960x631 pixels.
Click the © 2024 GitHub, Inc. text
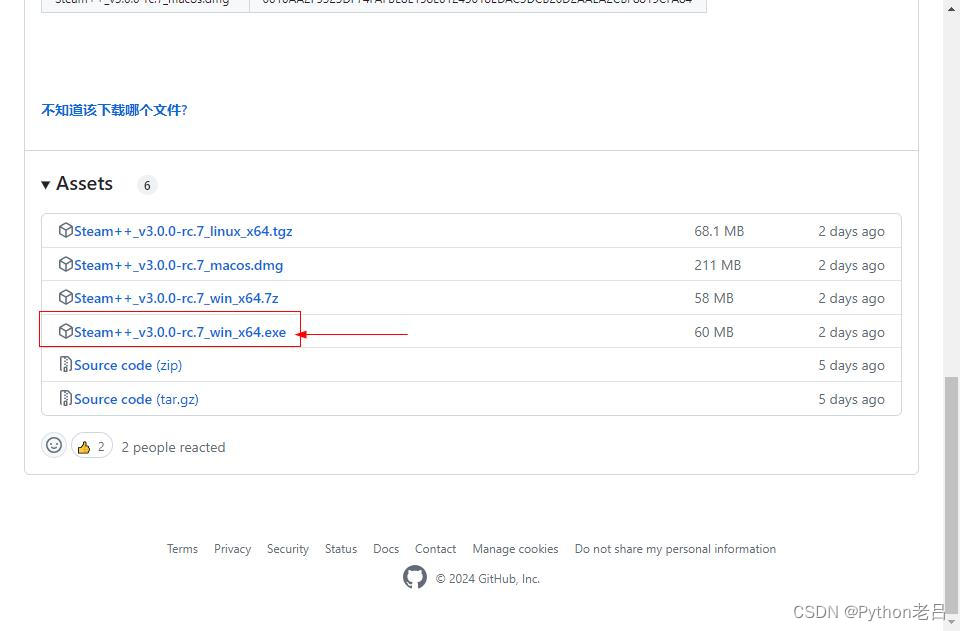click(488, 579)
